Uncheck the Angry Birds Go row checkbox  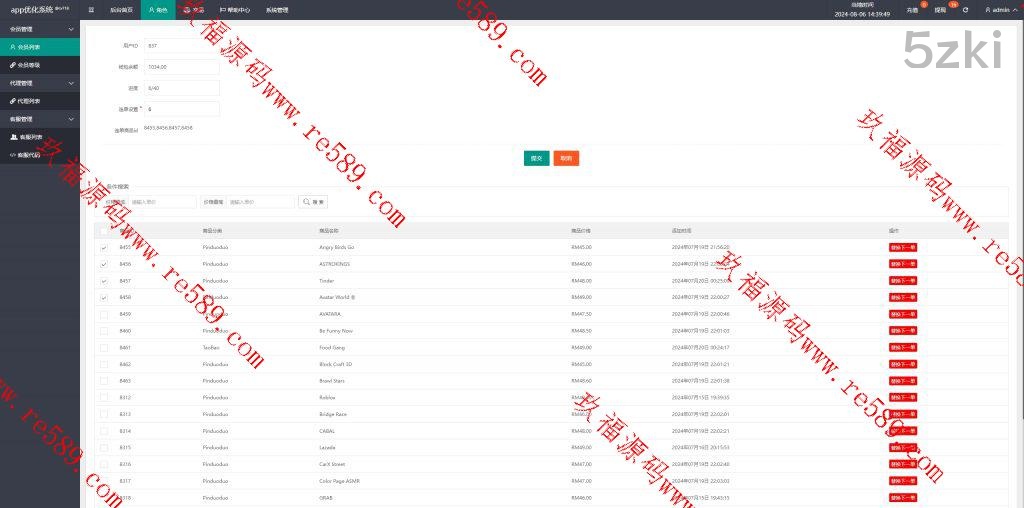coord(104,247)
